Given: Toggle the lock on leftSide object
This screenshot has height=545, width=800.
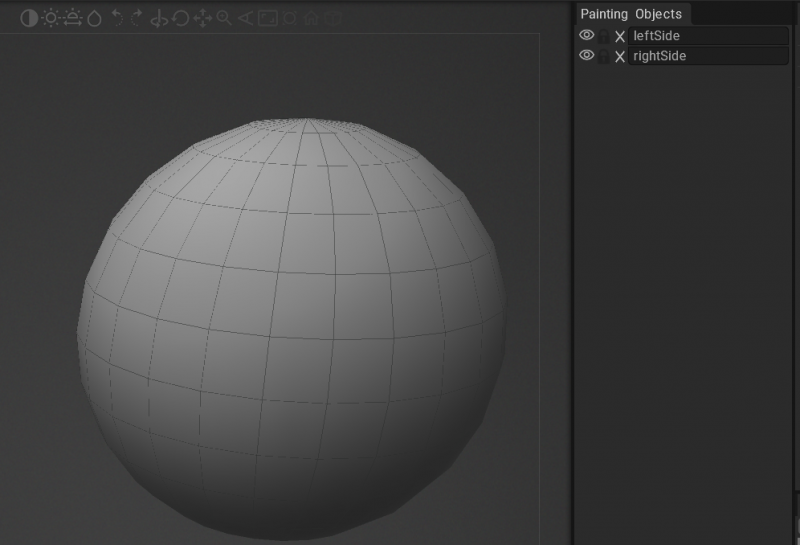Looking at the screenshot, I should [604, 36].
